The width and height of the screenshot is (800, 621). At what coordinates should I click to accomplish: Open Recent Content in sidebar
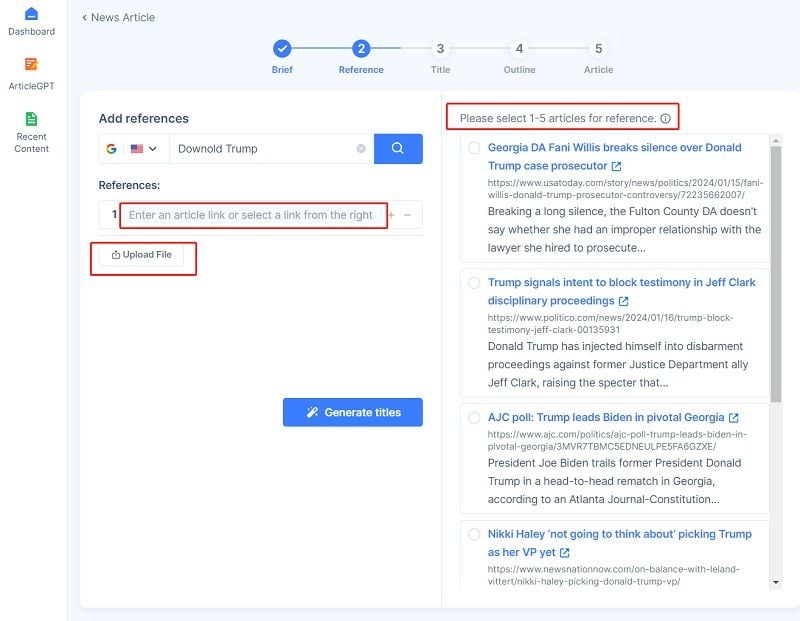(x=32, y=132)
